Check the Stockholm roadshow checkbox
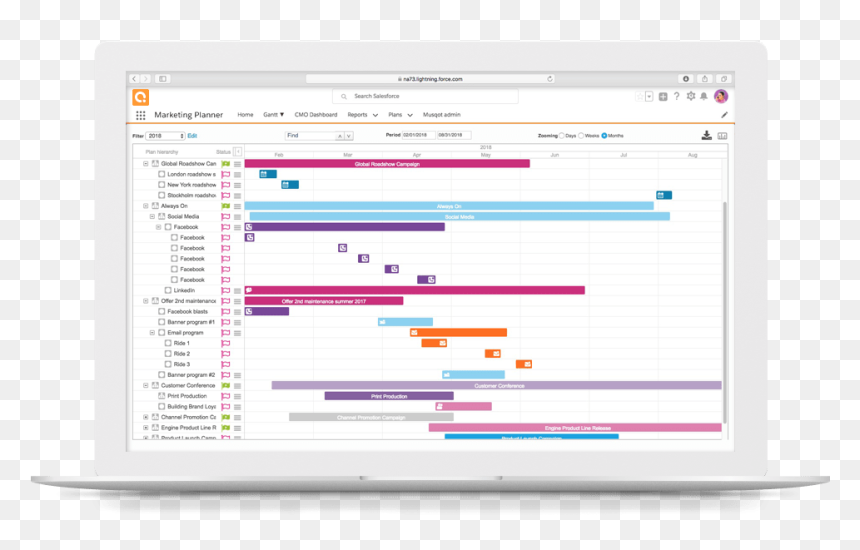The width and height of the screenshot is (860, 550). (x=161, y=195)
